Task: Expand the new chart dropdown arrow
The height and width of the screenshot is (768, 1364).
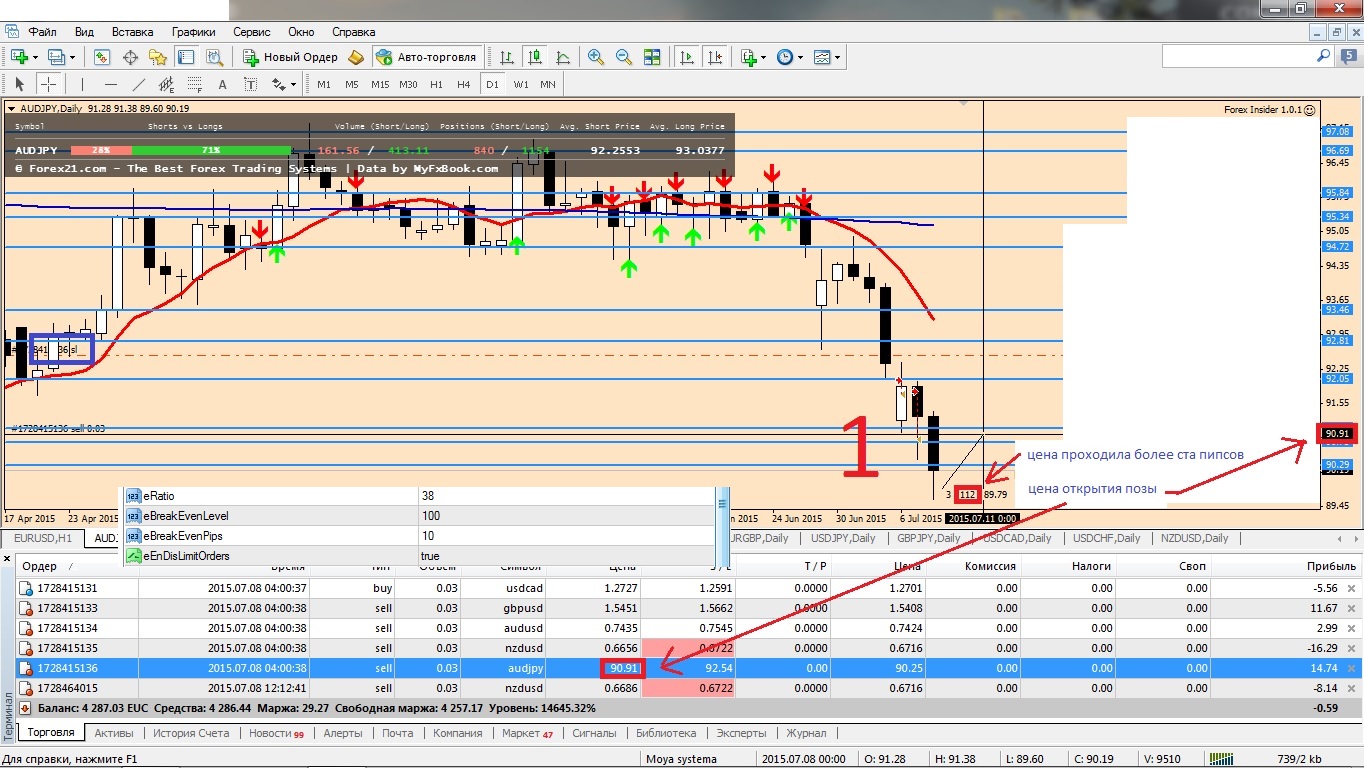Action: (x=36, y=57)
